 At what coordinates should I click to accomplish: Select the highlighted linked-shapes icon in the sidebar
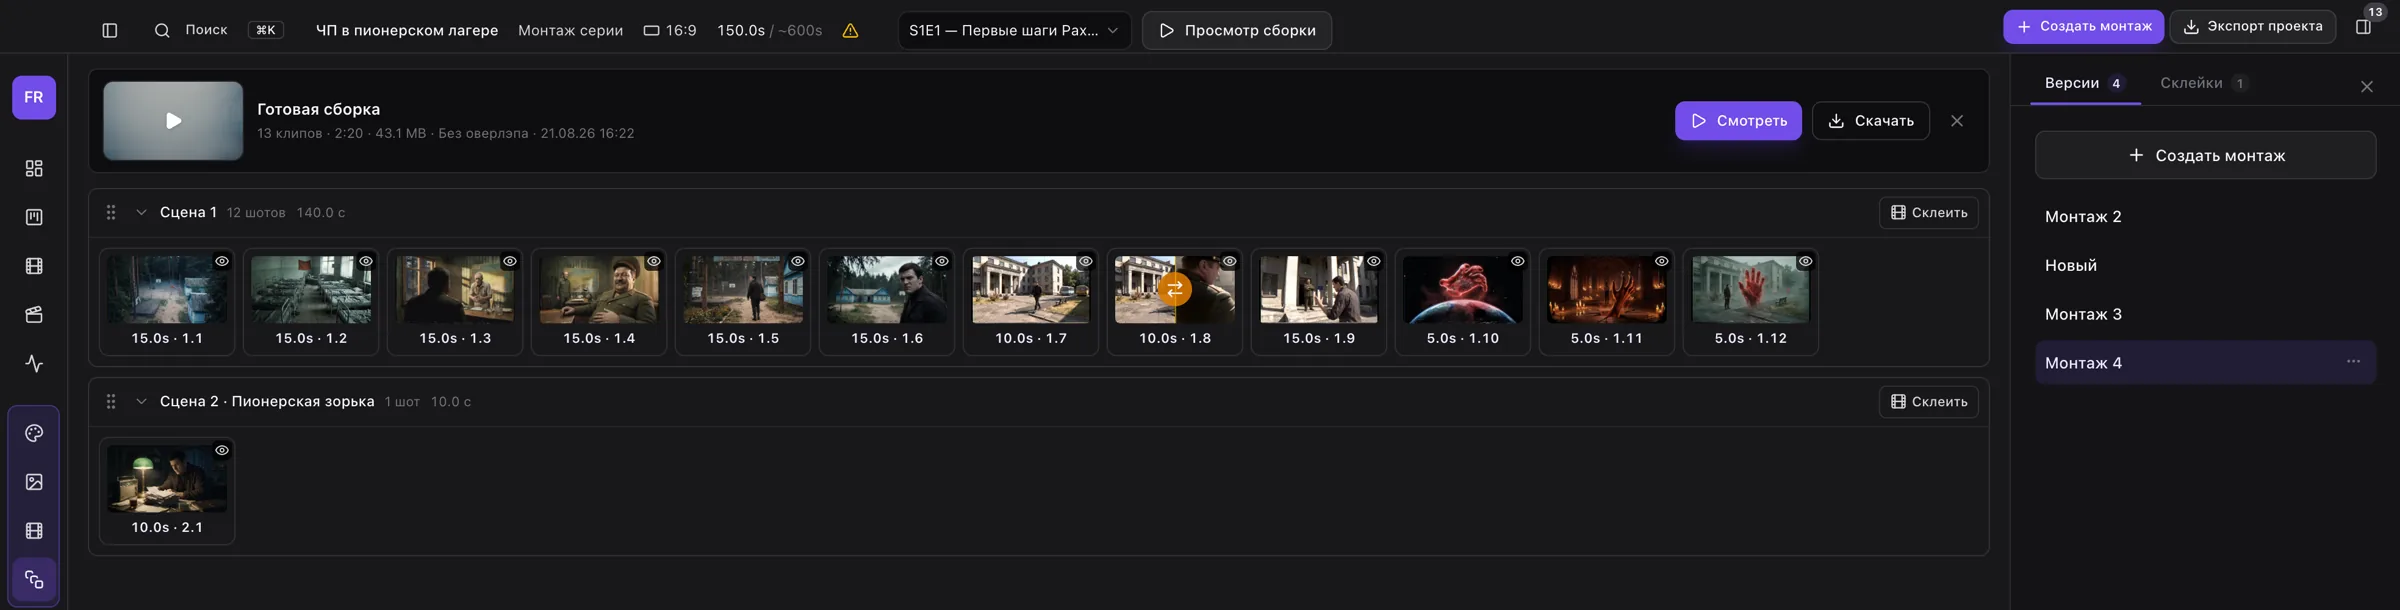click(34, 580)
